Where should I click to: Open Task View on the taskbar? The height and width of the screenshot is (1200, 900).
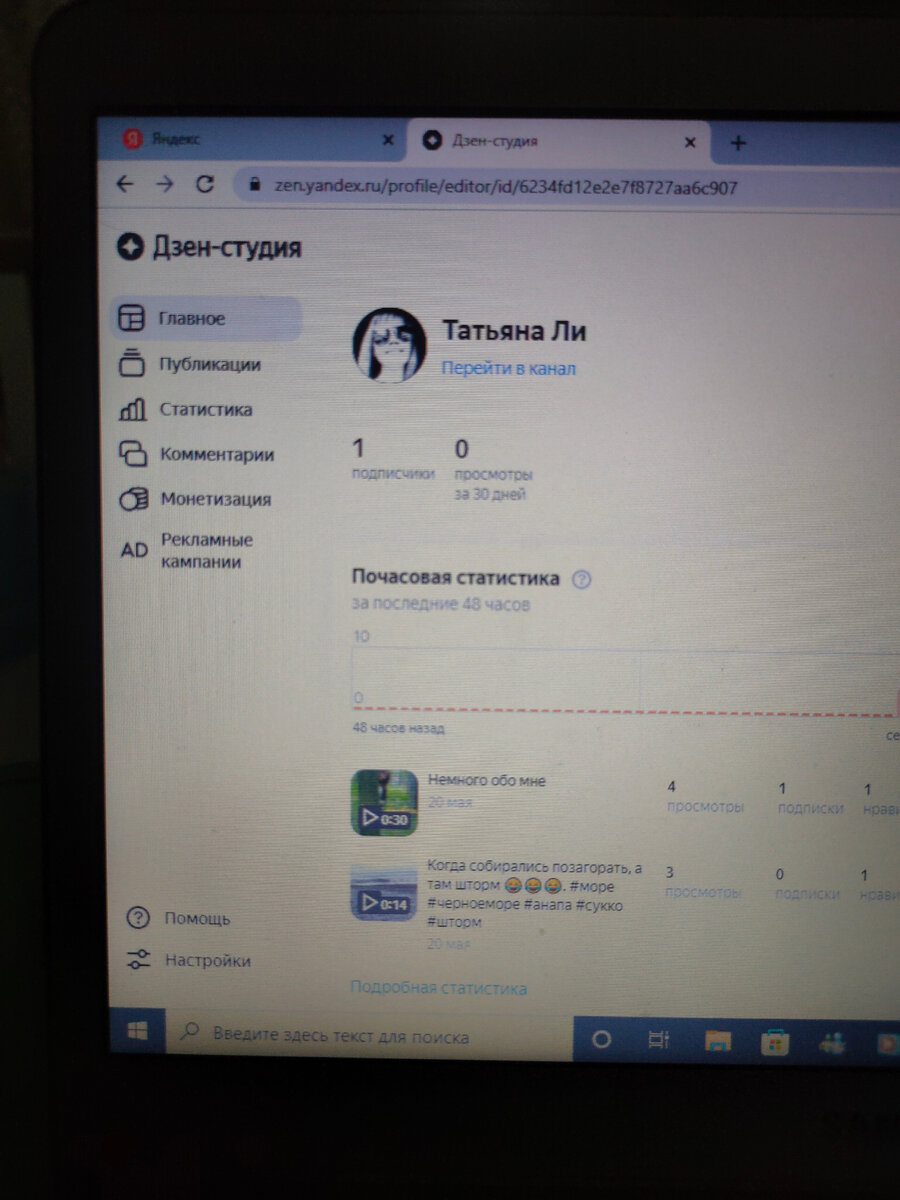click(658, 1040)
